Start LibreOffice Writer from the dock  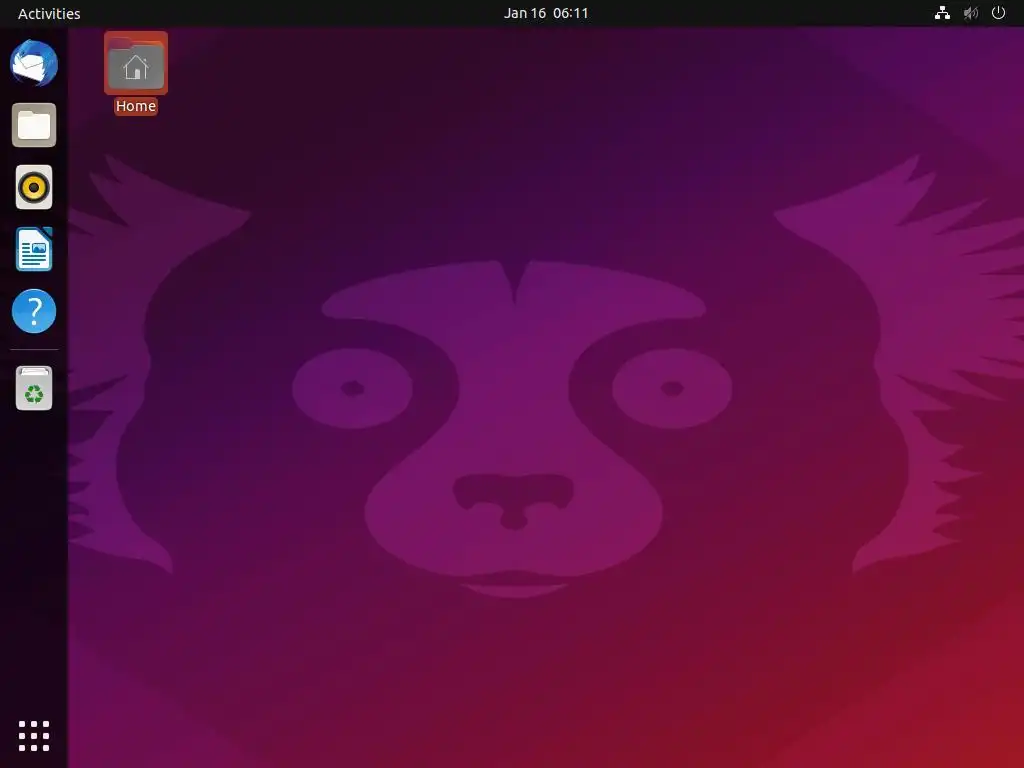pos(34,249)
